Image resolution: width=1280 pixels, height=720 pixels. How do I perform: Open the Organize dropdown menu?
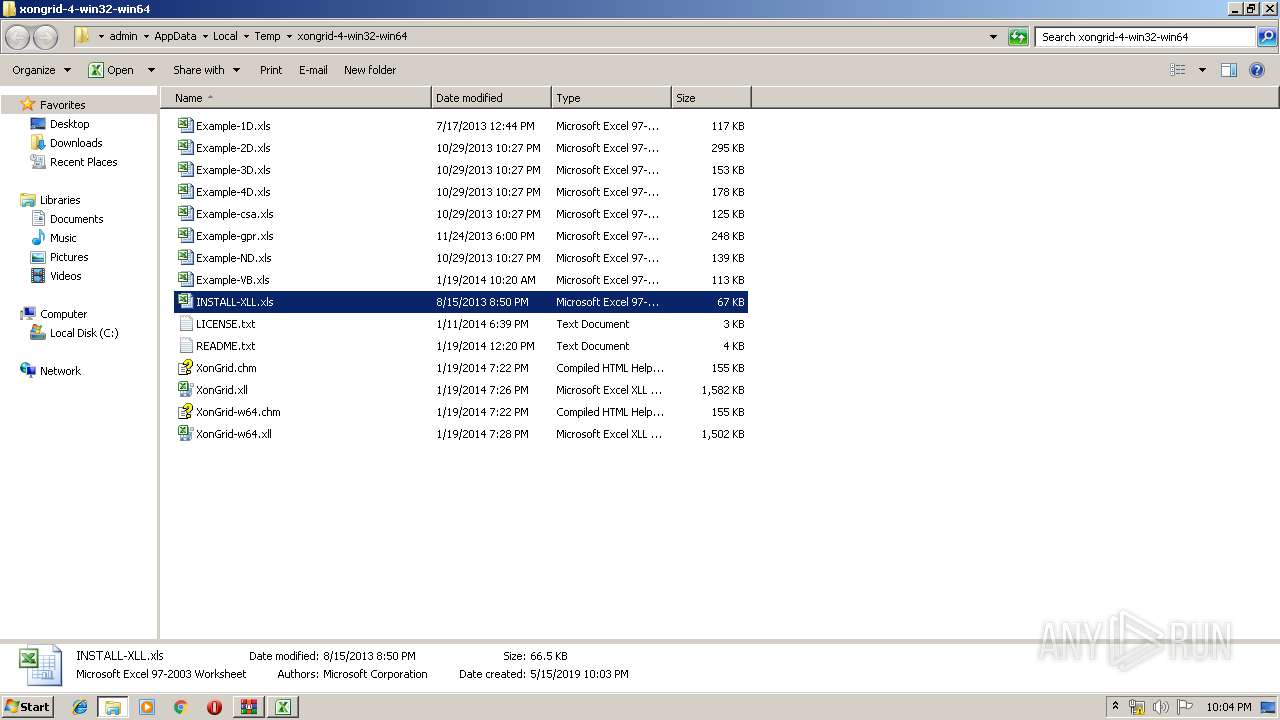(41, 70)
